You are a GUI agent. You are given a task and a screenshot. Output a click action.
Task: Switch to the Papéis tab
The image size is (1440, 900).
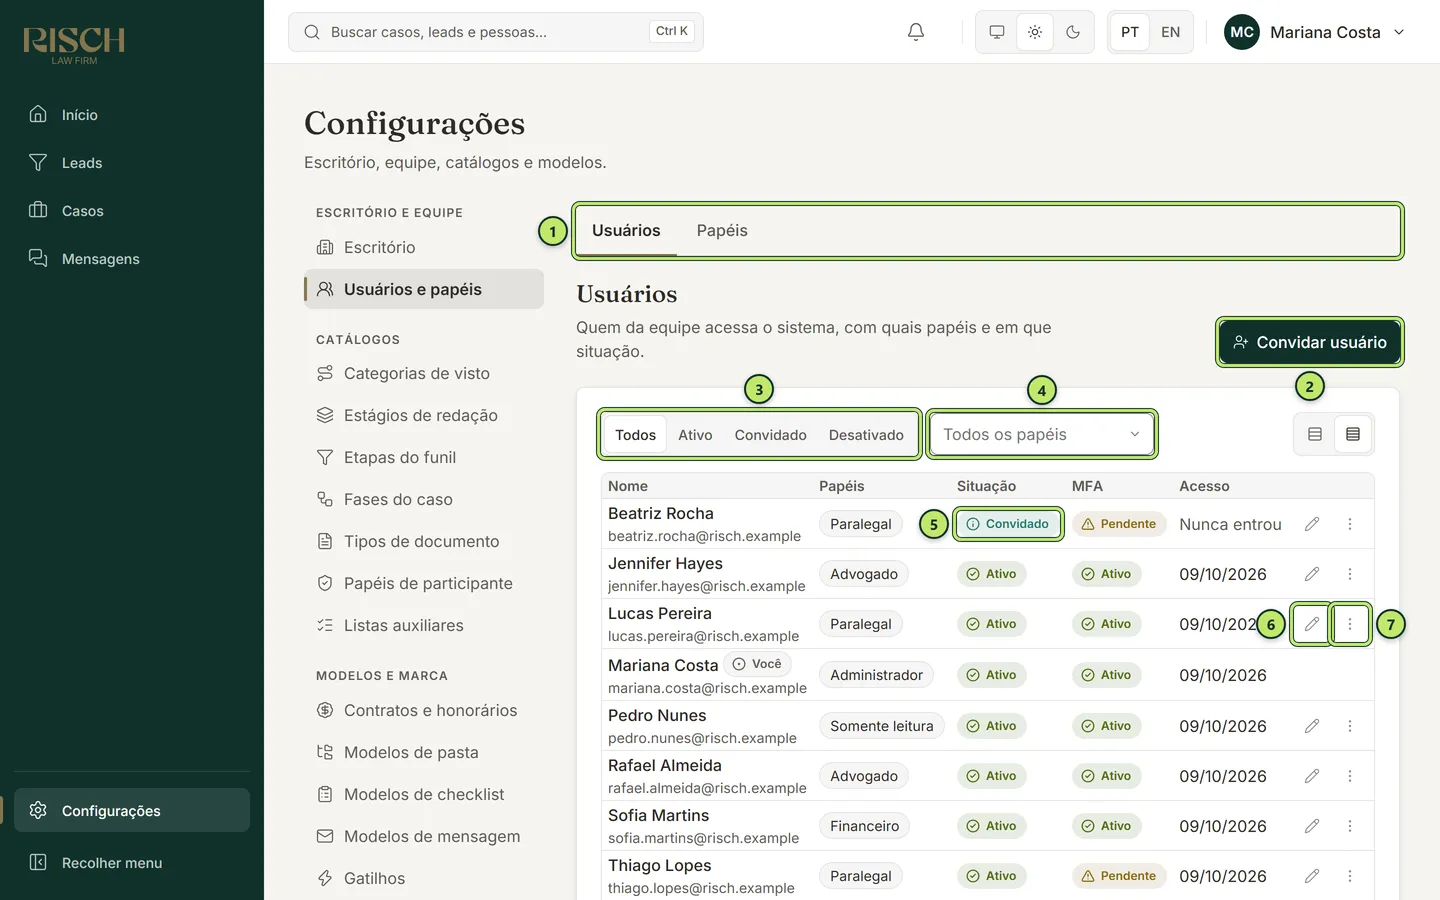[722, 231]
